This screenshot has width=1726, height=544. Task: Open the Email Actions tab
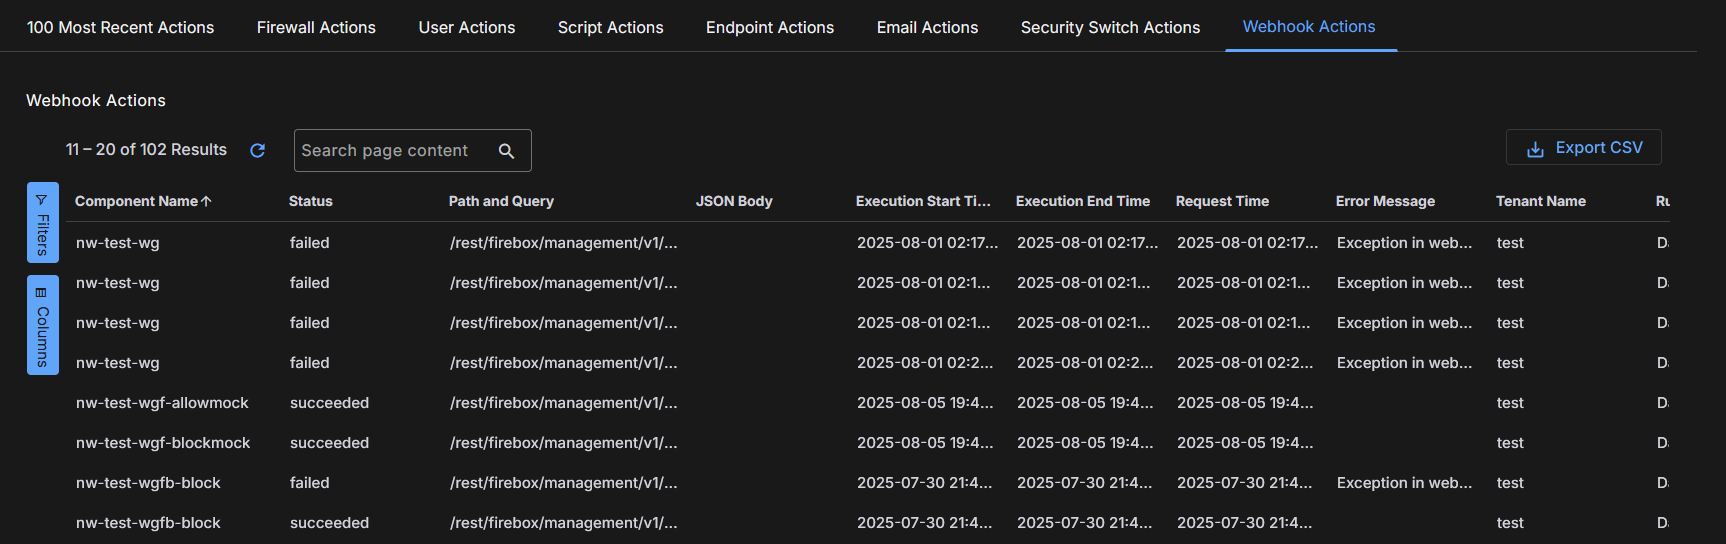coord(927,27)
